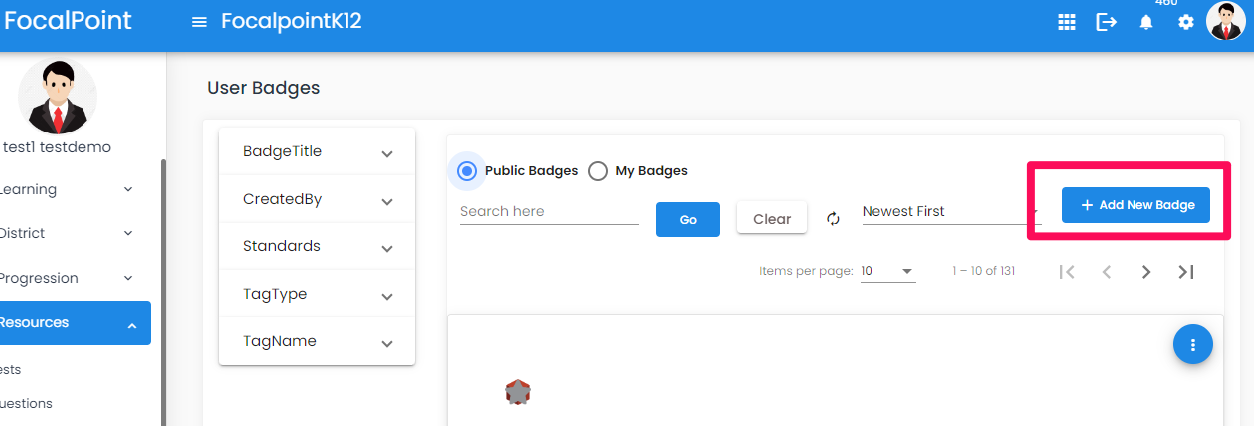Open the apps grid icon
This screenshot has height=426, width=1254.
tap(1067, 22)
